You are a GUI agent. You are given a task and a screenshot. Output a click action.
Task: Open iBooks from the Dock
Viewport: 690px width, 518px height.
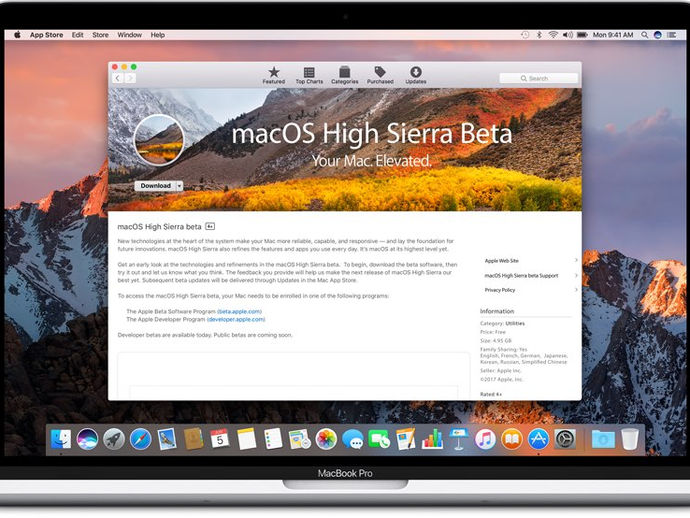pyautogui.click(x=512, y=439)
